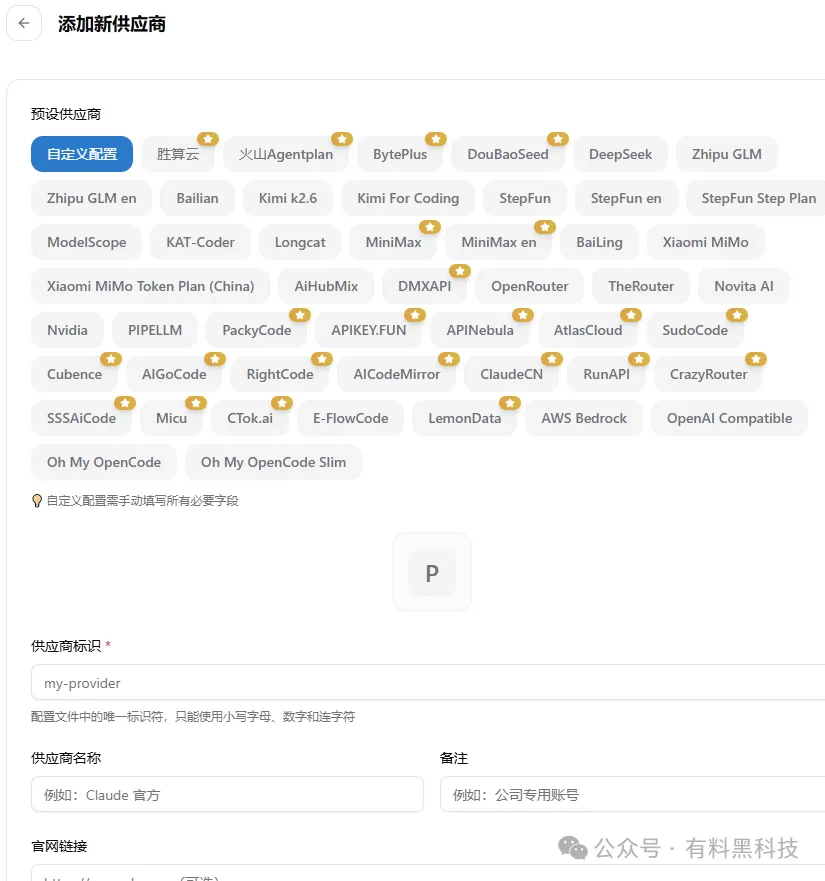Choose the PIPELLM preset
The height and width of the screenshot is (881, 825).
point(155,330)
